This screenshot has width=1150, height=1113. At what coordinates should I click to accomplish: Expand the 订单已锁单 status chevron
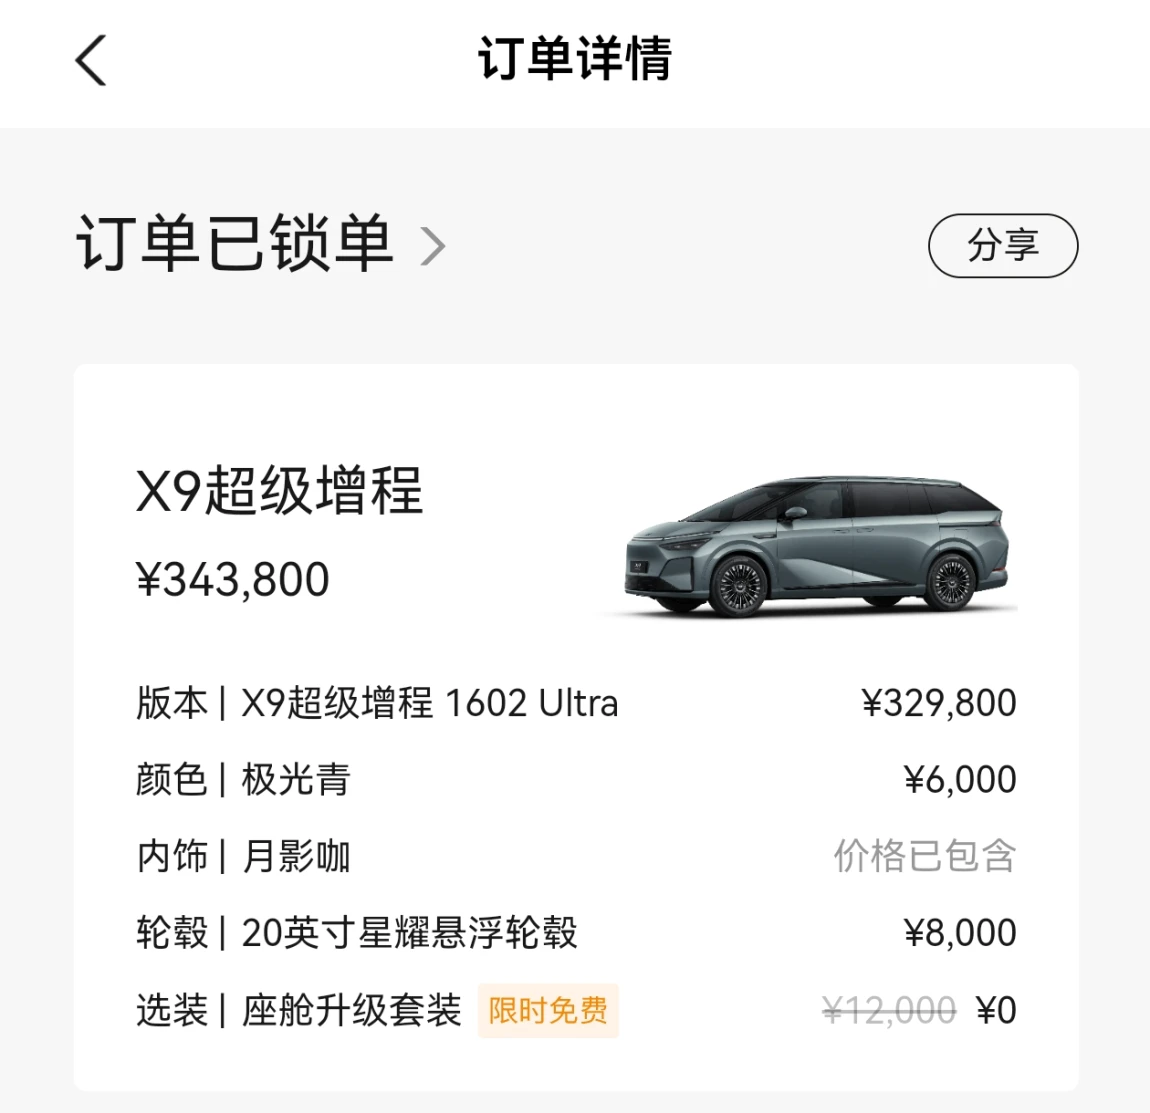pos(432,246)
